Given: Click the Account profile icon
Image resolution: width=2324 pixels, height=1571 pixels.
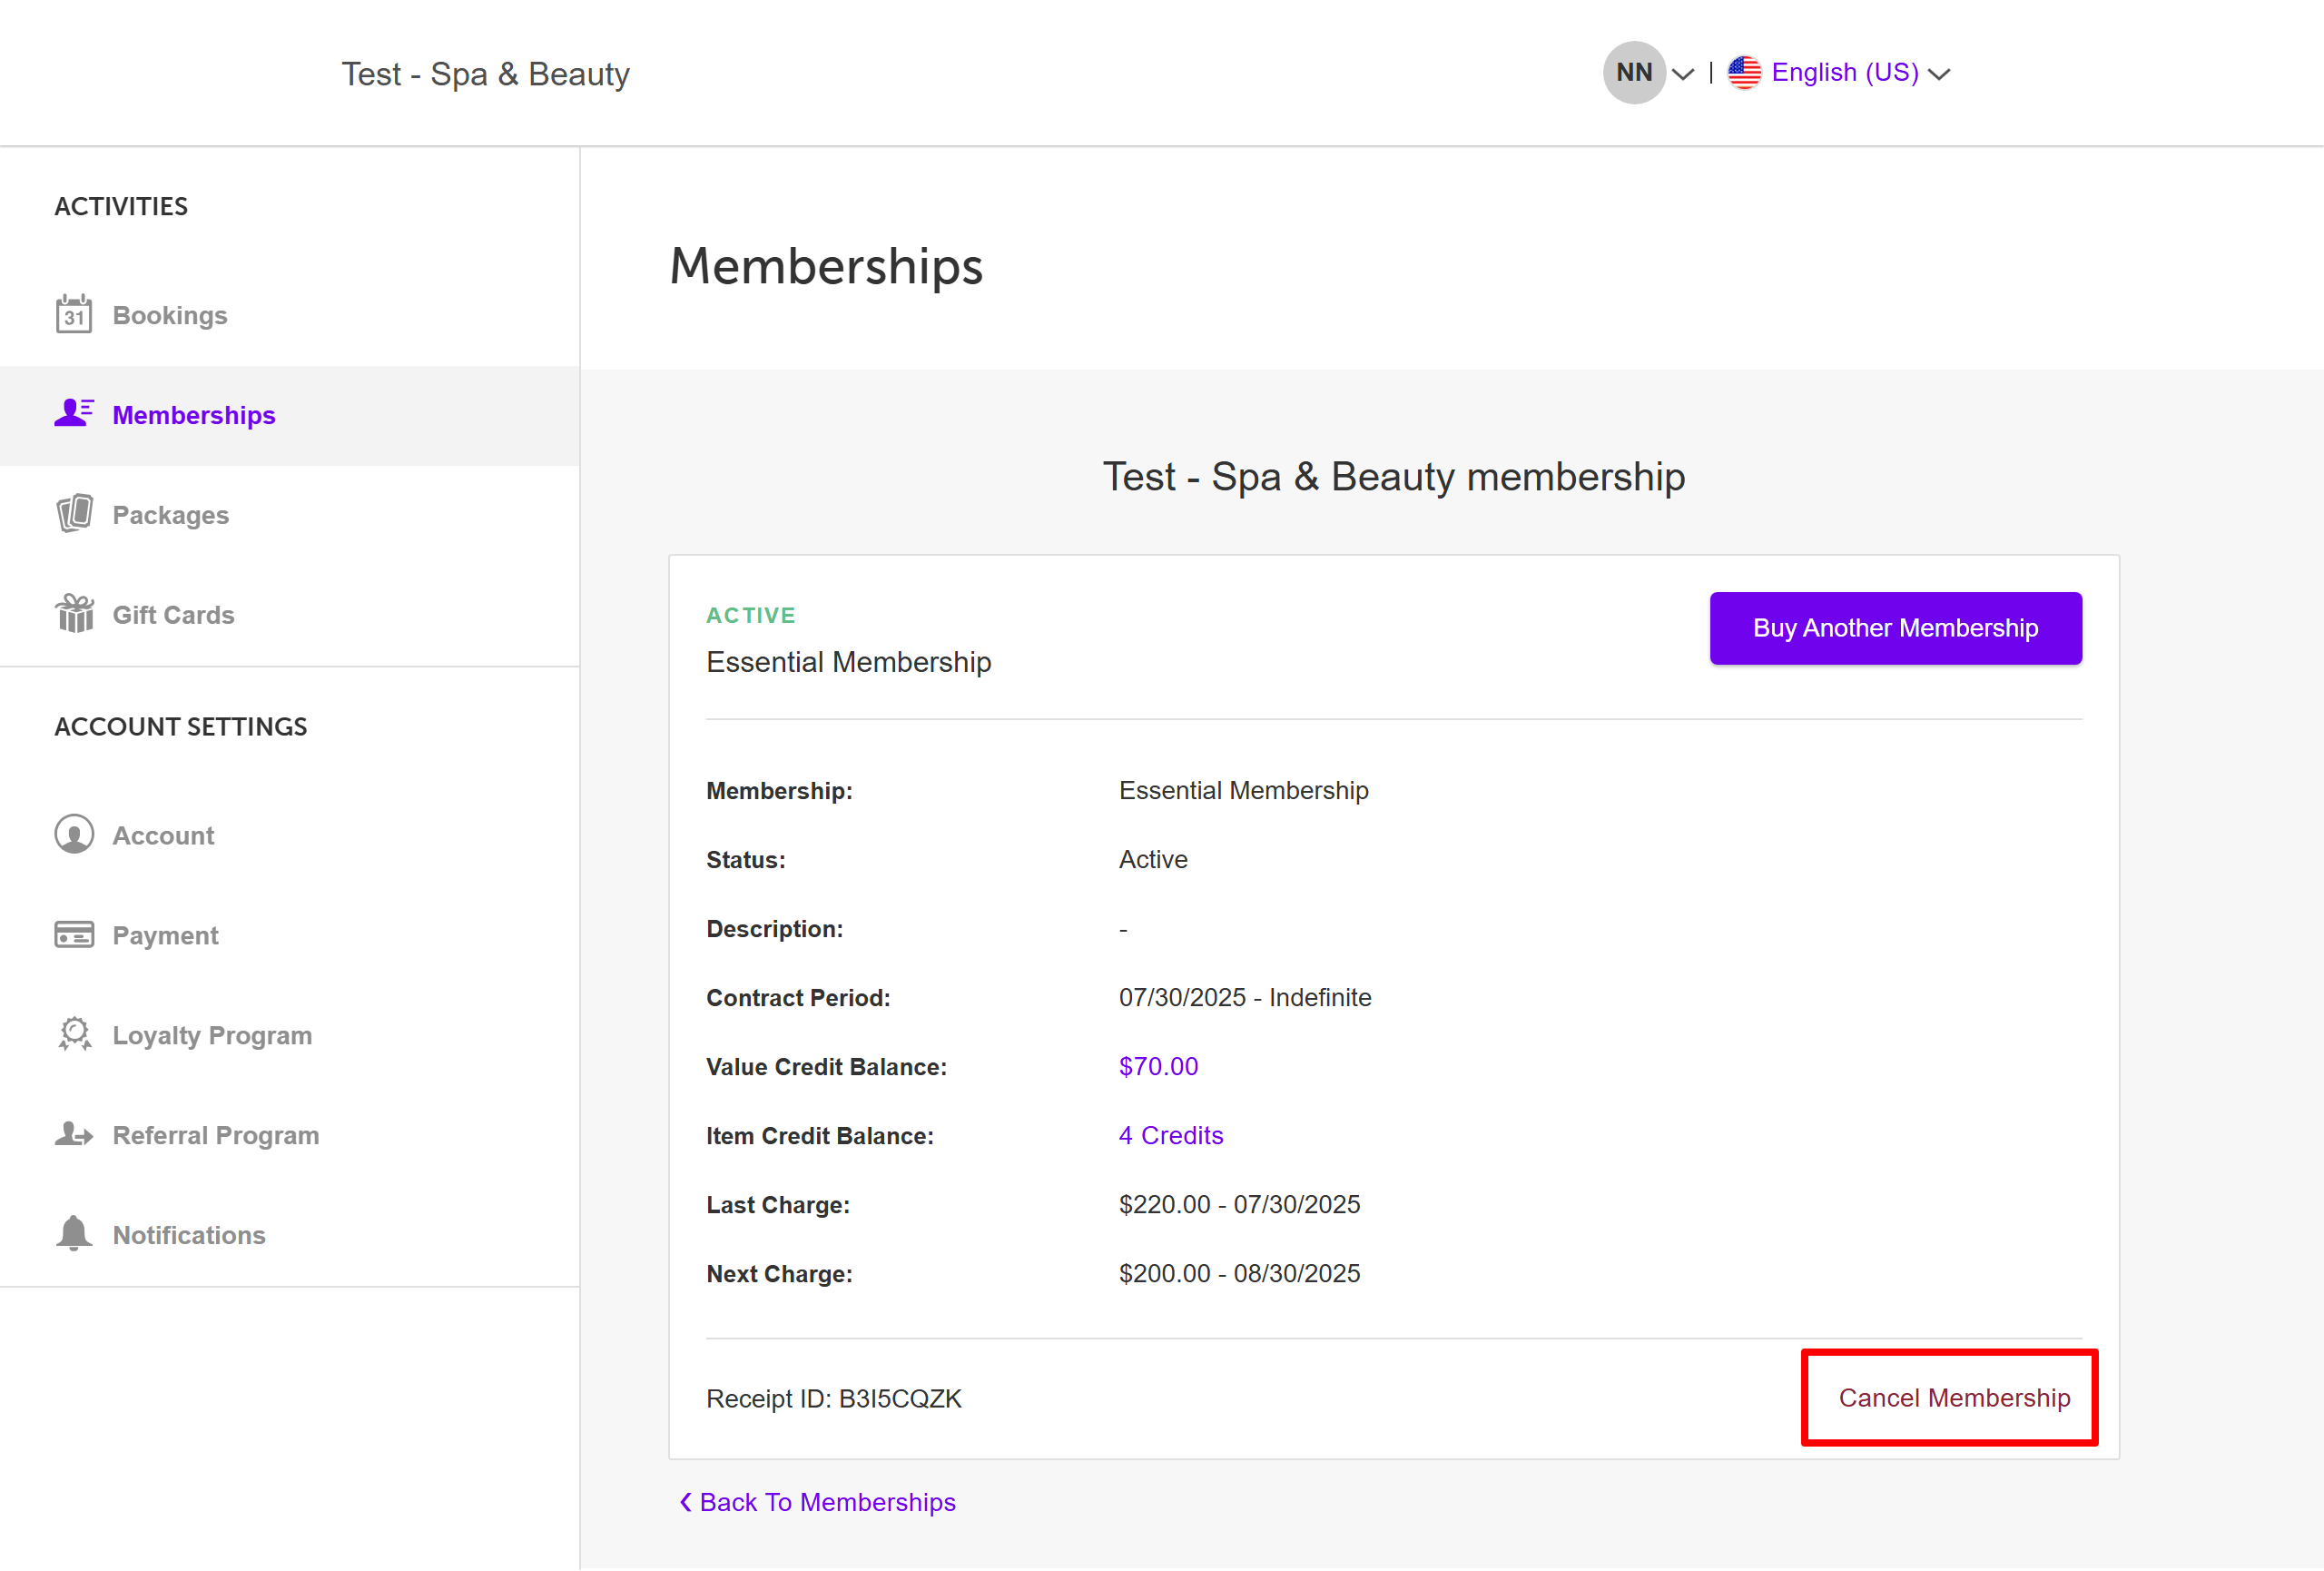Looking at the screenshot, I should click(x=74, y=835).
